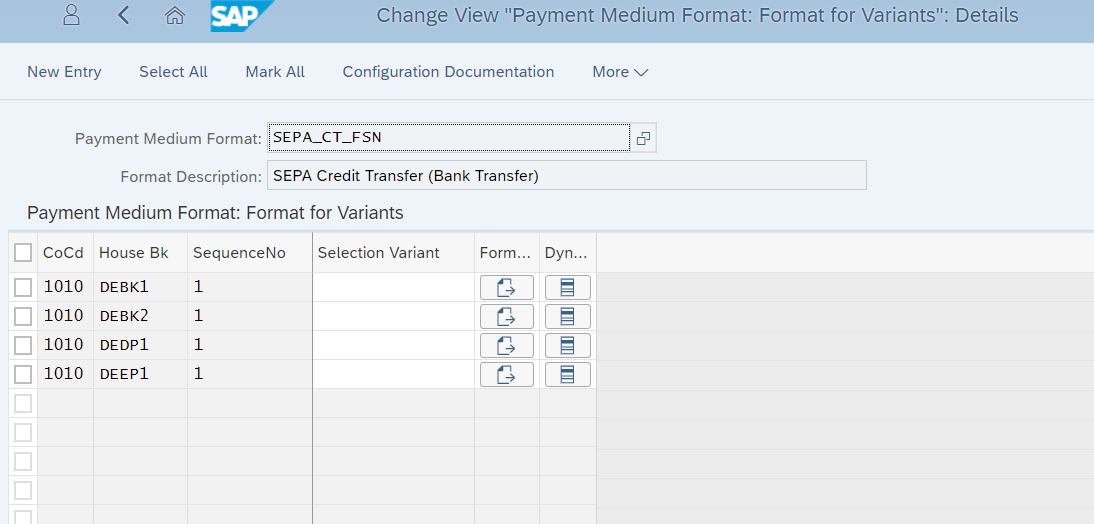Viewport: 1094px width, 524px height.
Task: Click company code 1010 in DEBK2 row
Action: click(x=65, y=316)
